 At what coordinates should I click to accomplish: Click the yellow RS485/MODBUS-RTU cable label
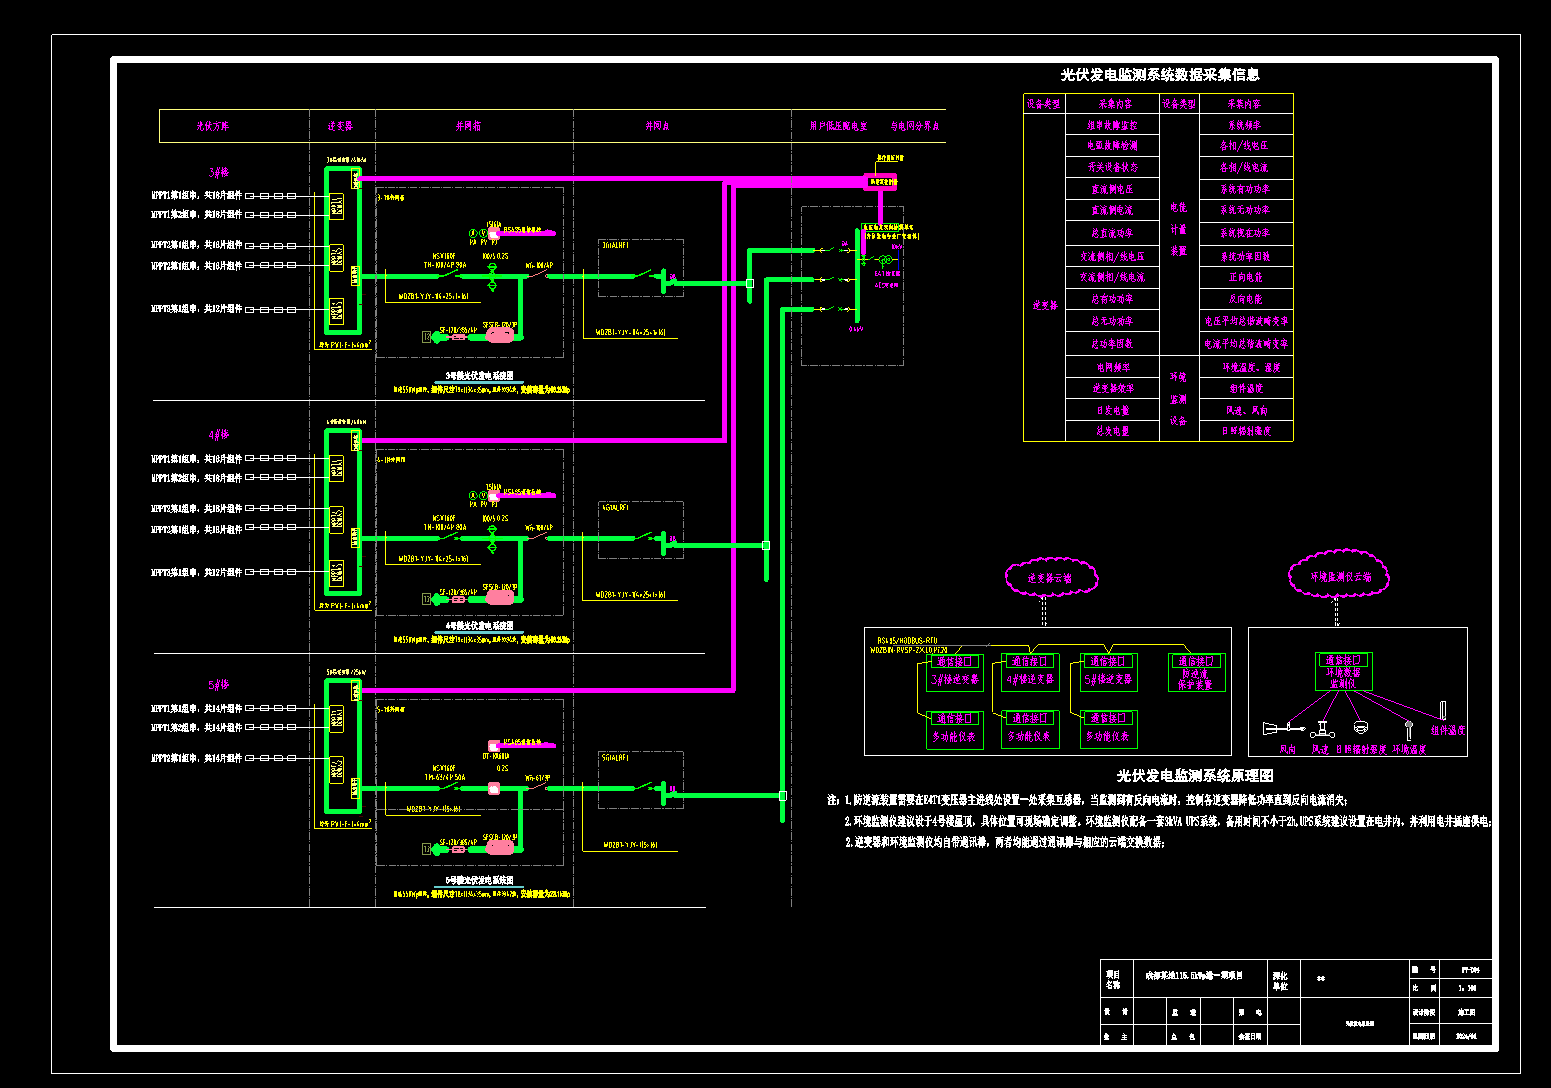point(908,640)
